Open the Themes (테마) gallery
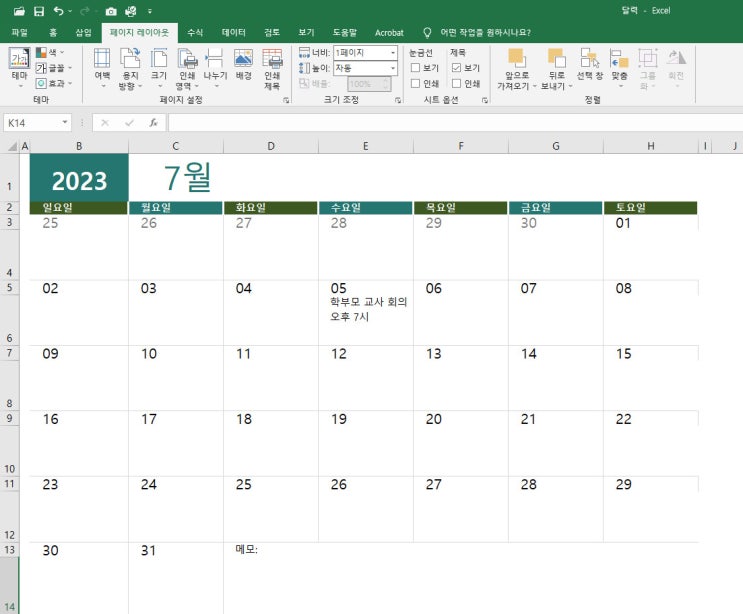The width and height of the screenshot is (743, 614). tap(19, 68)
